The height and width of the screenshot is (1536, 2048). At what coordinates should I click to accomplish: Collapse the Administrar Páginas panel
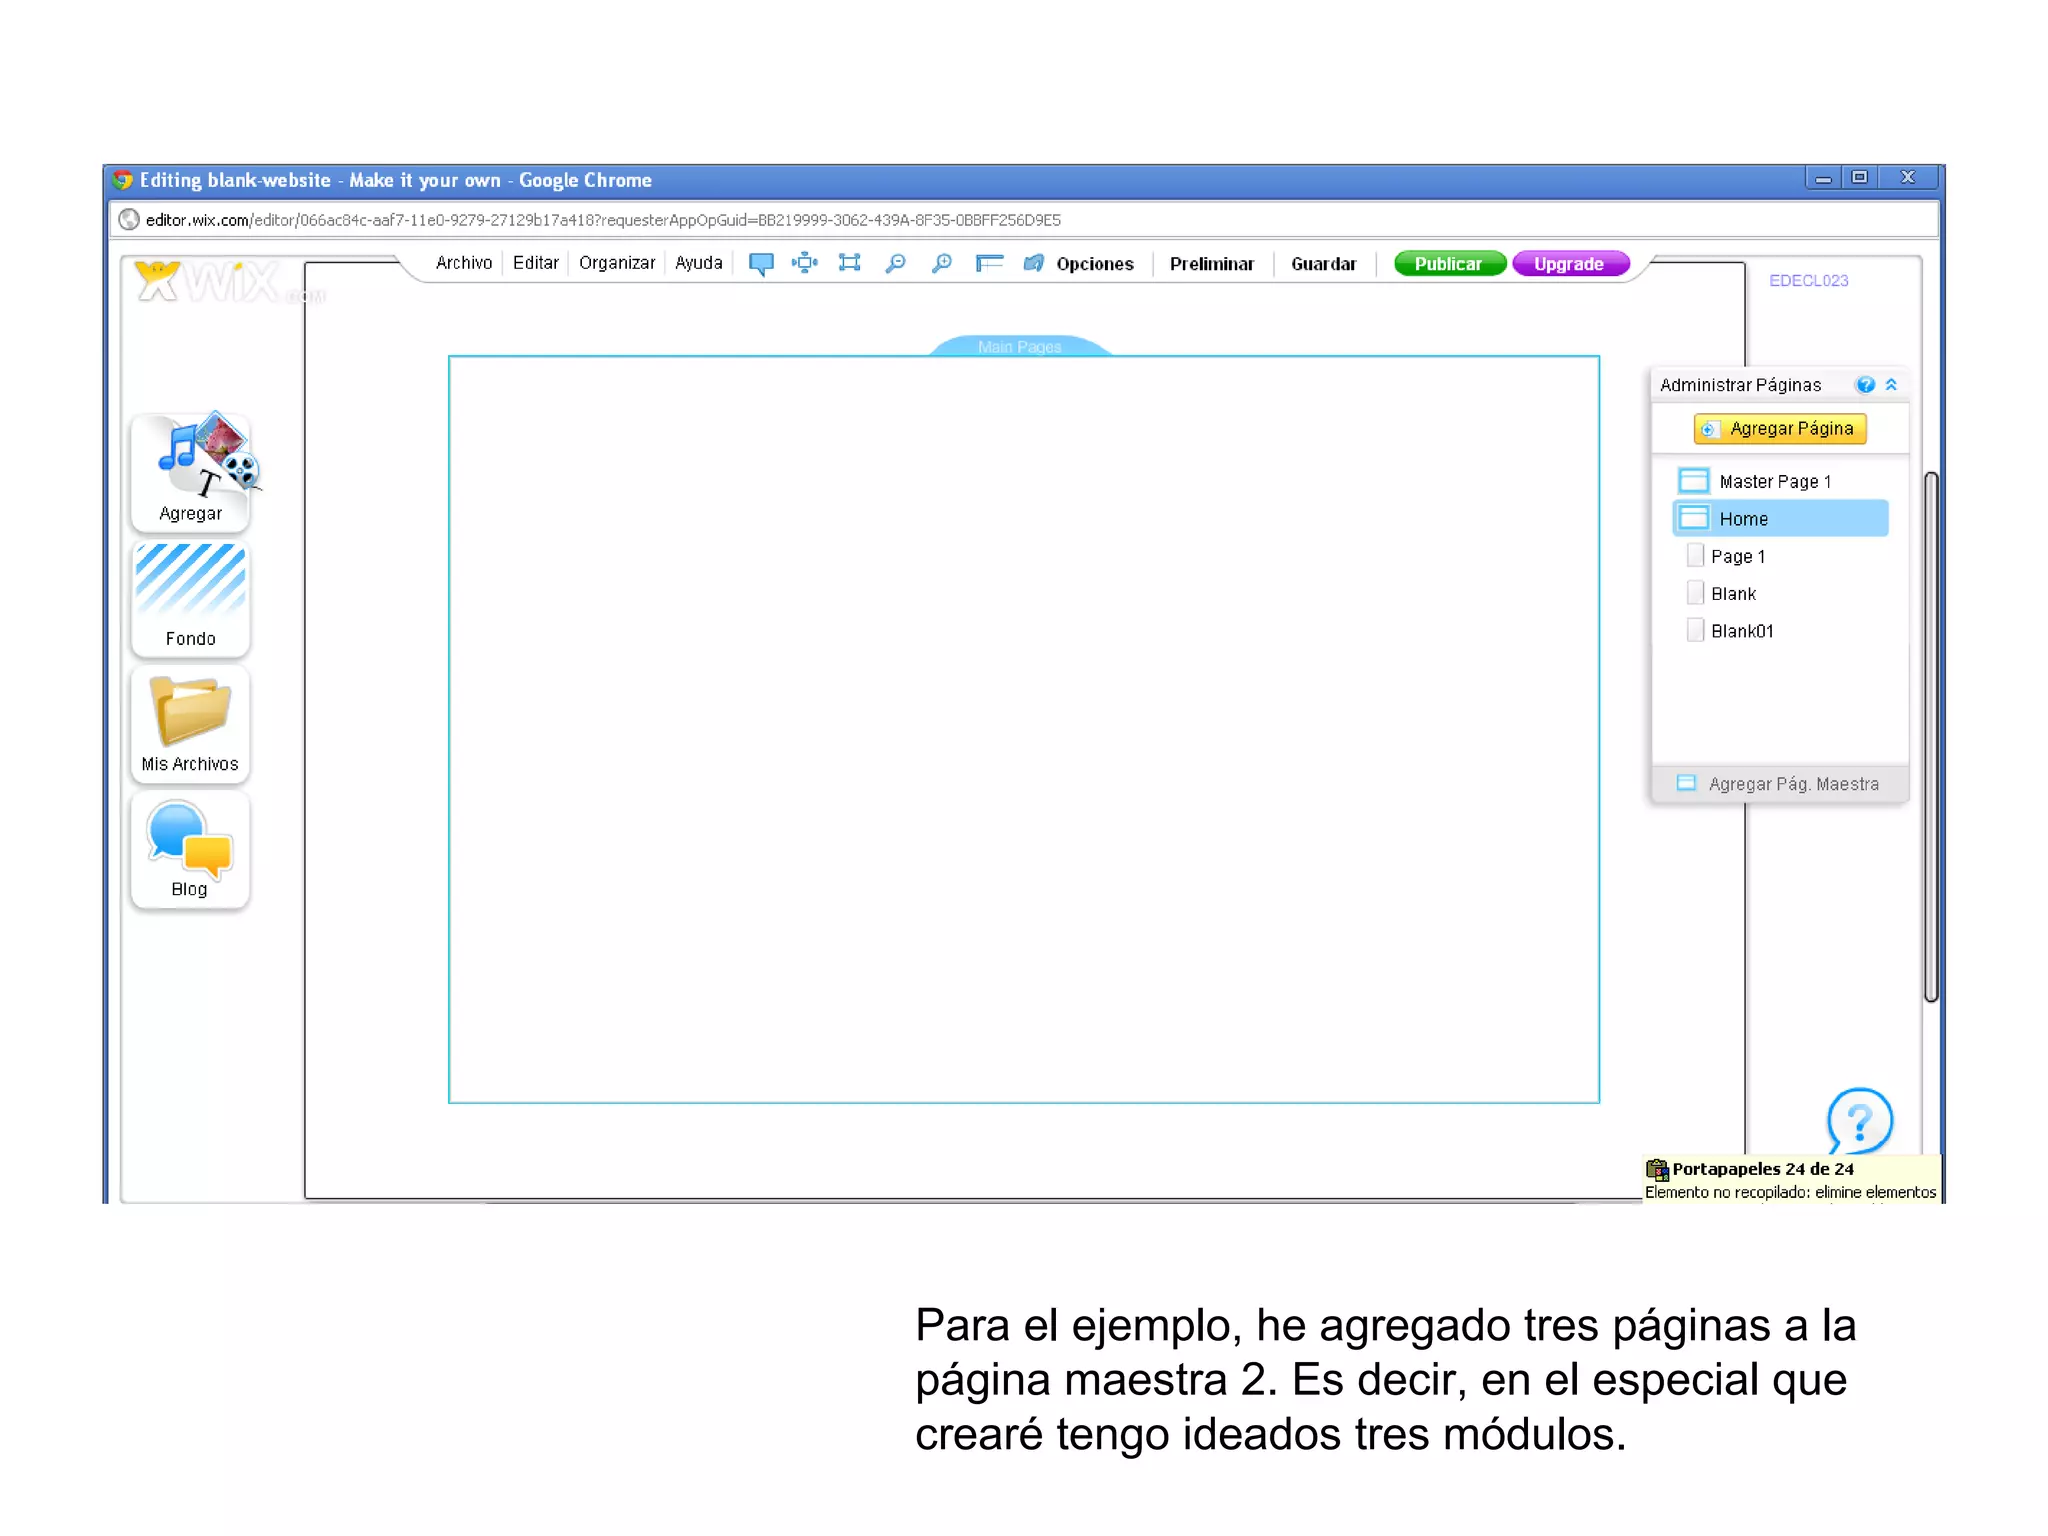[x=1891, y=385]
